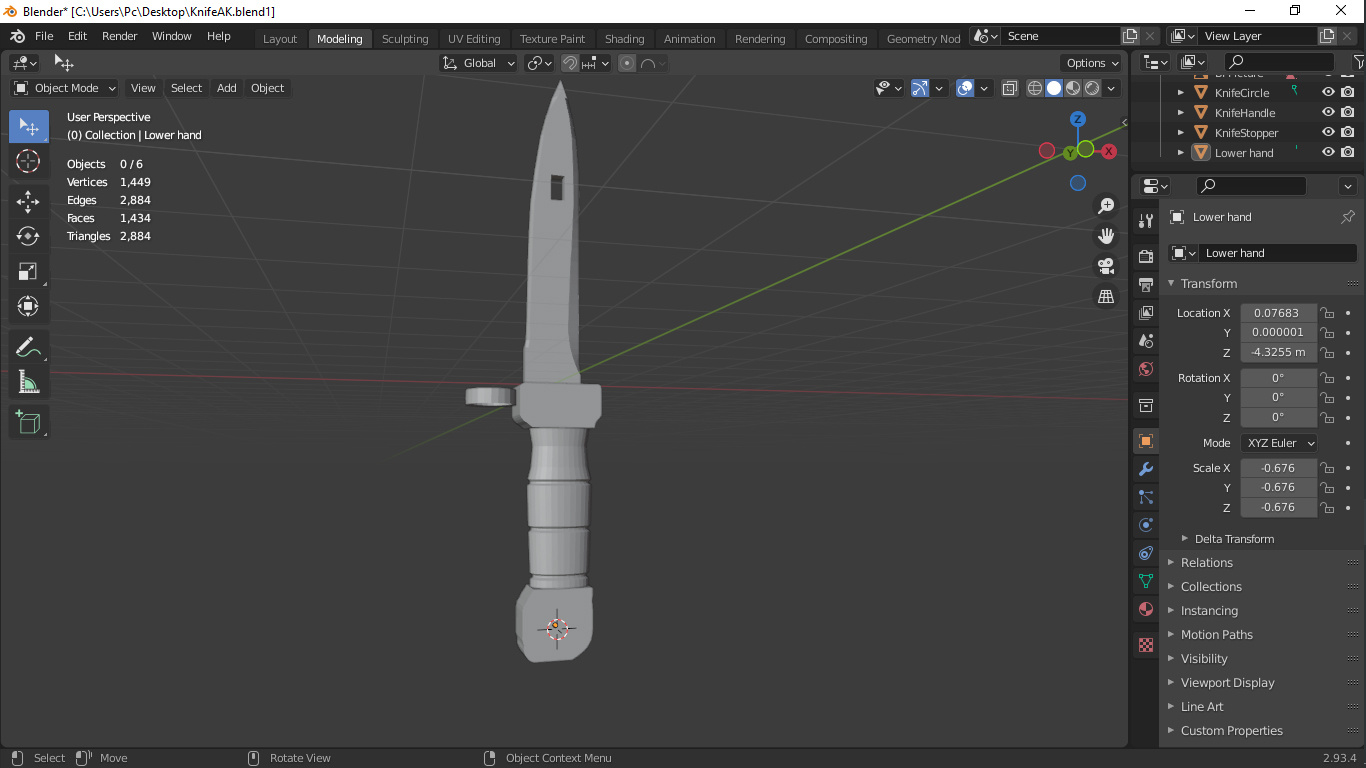Toggle X-Ray mode in viewport header

pos(1009,88)
